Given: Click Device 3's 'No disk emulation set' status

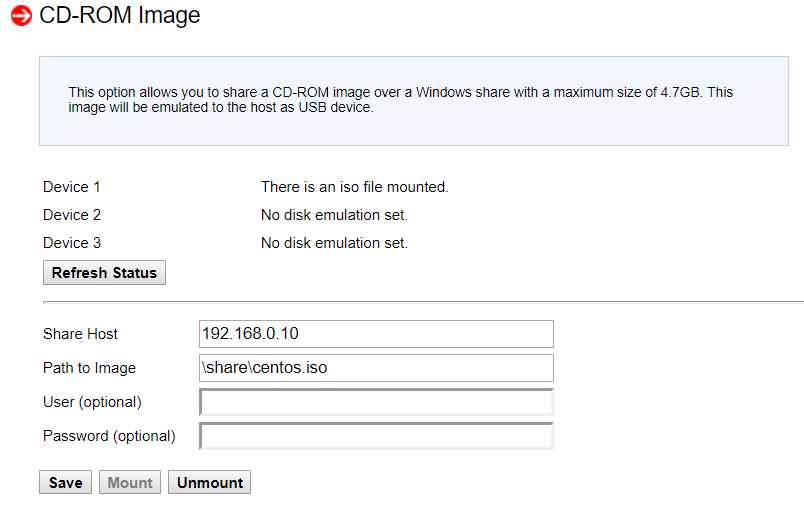Looking at the screenshot, I should click(334, 243).
